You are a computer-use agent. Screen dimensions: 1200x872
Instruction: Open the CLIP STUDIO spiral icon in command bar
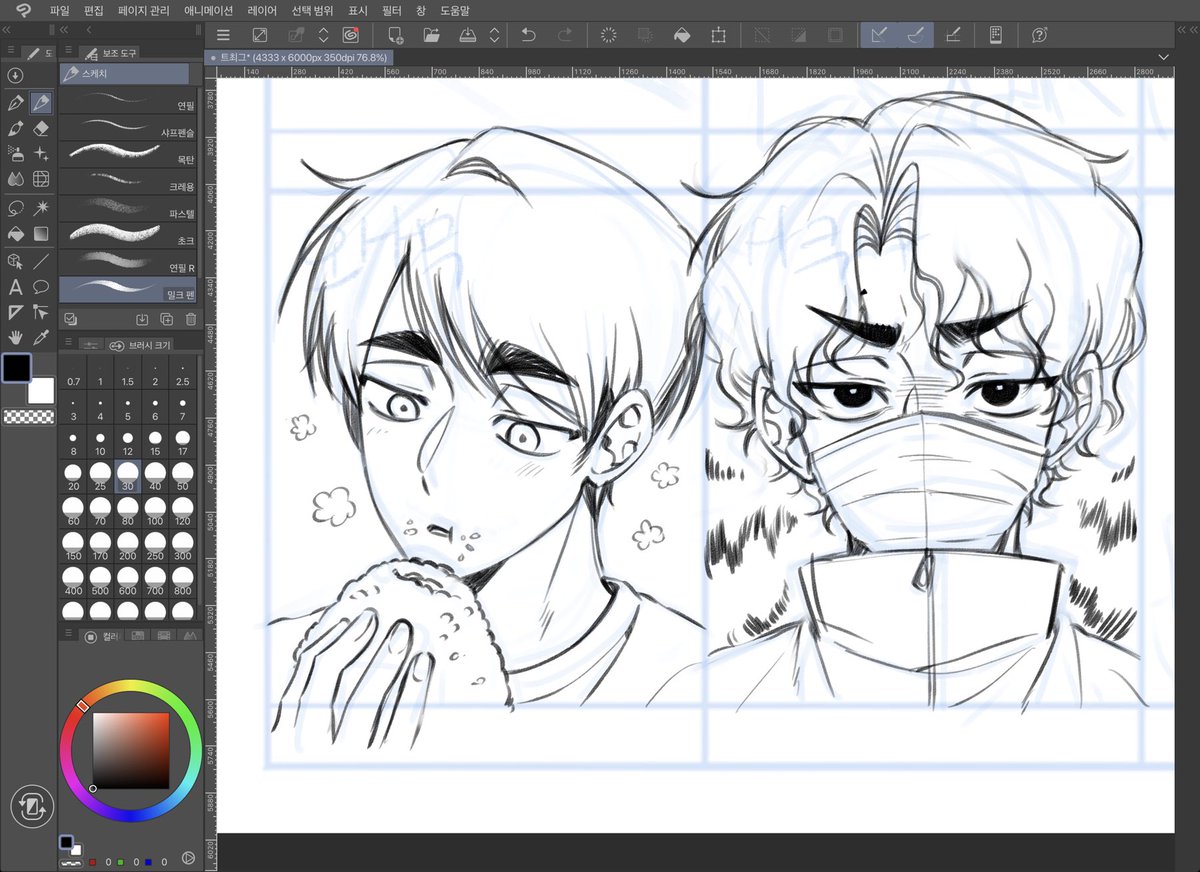coord(350,35)
